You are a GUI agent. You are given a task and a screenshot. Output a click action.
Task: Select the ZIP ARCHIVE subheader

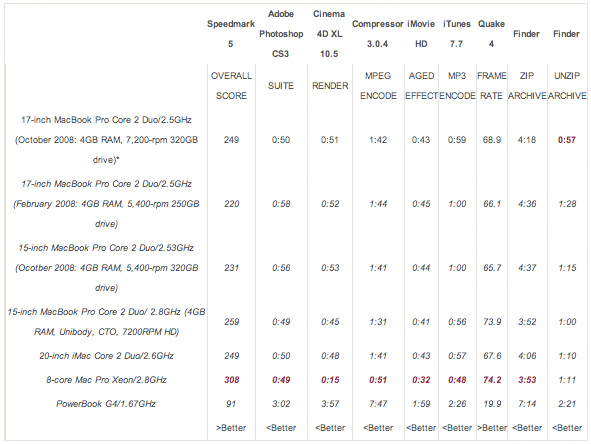pyautogui.click(x=527, y=86)
